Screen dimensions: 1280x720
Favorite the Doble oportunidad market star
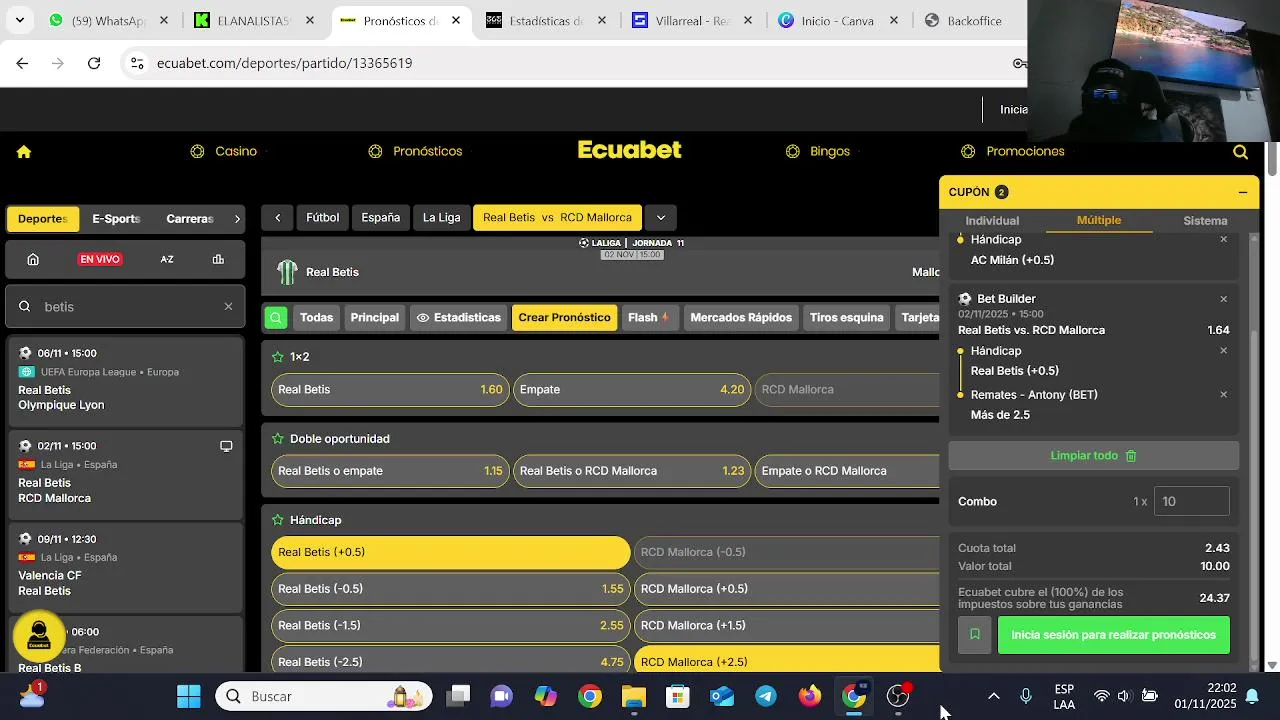pos(278,439)
